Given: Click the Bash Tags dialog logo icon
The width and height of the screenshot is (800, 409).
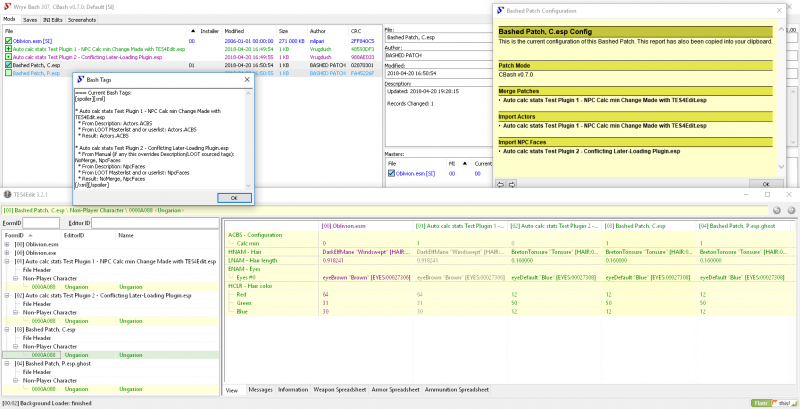Looking at the screenshot, I should pos(80,80).
